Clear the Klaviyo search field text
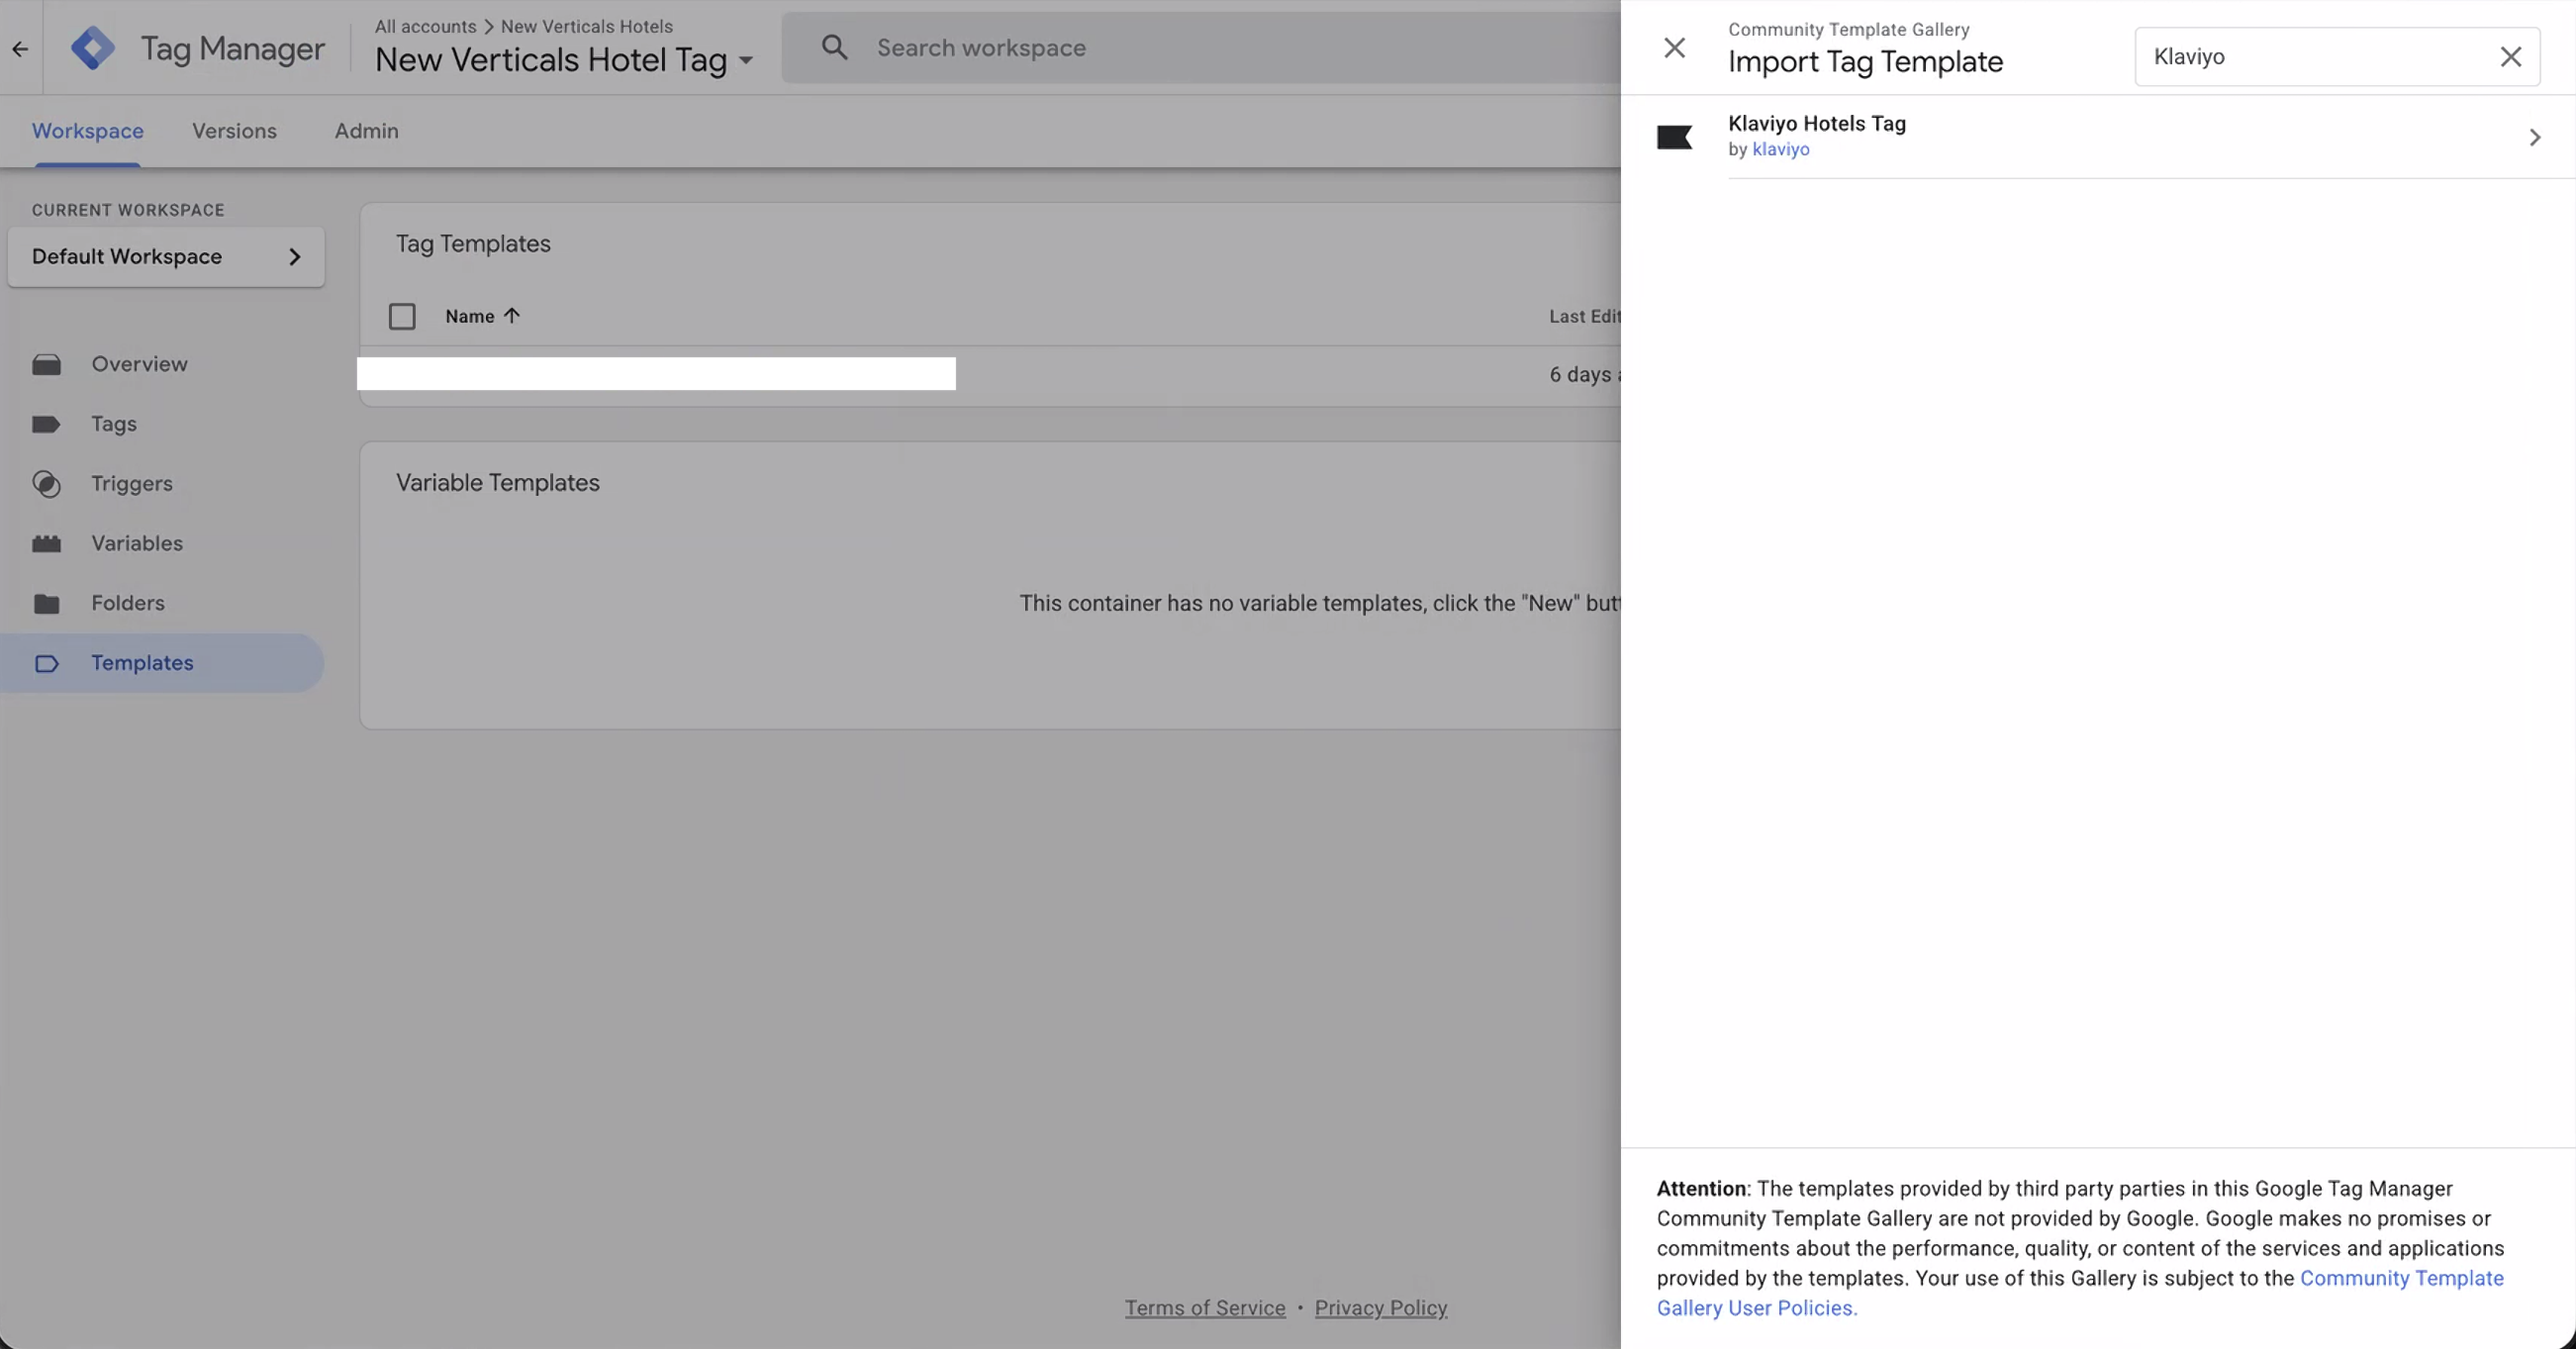The image size is (2576, 1349). click(x=2510, y=56)
